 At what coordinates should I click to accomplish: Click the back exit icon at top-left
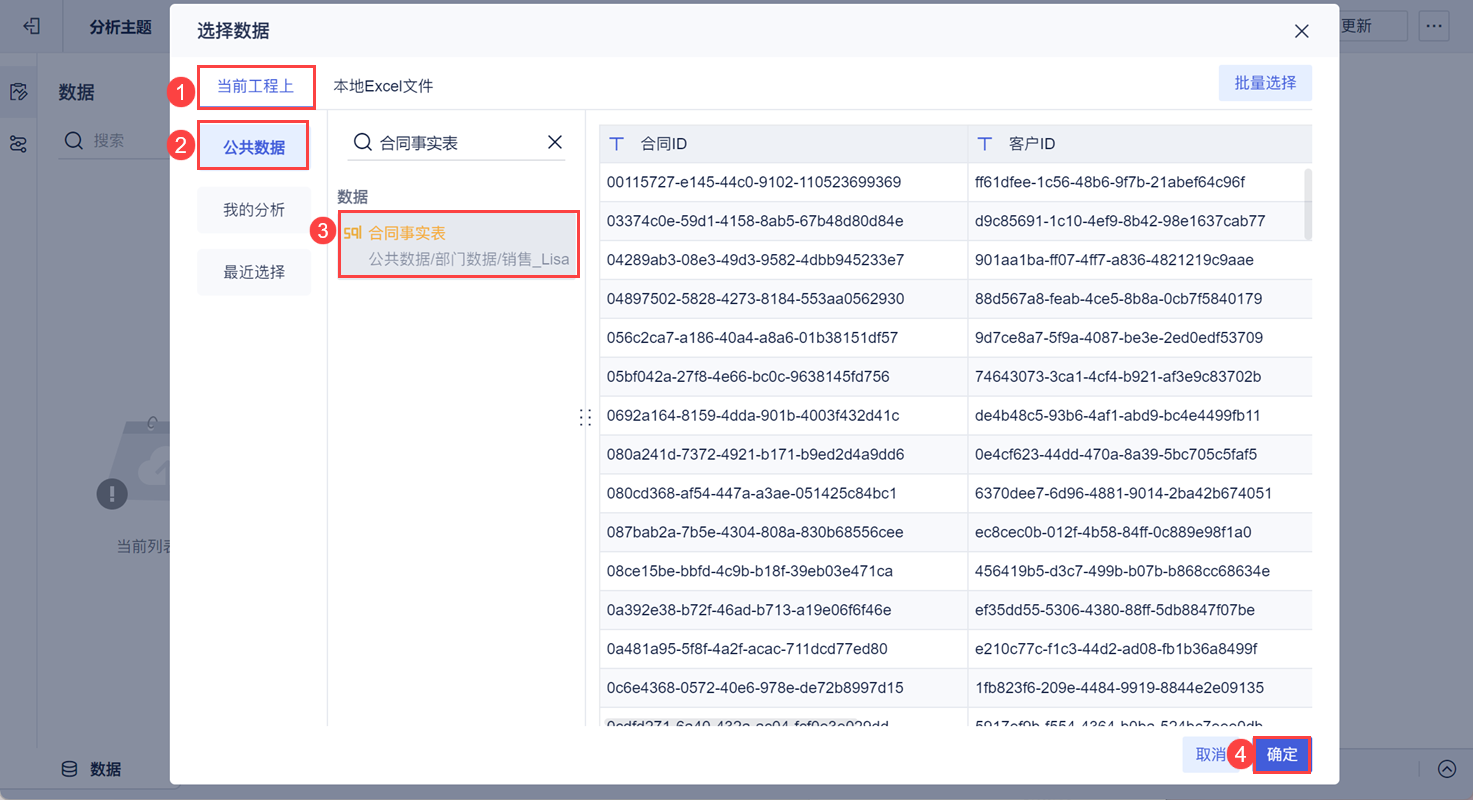[x=32, y=26]
